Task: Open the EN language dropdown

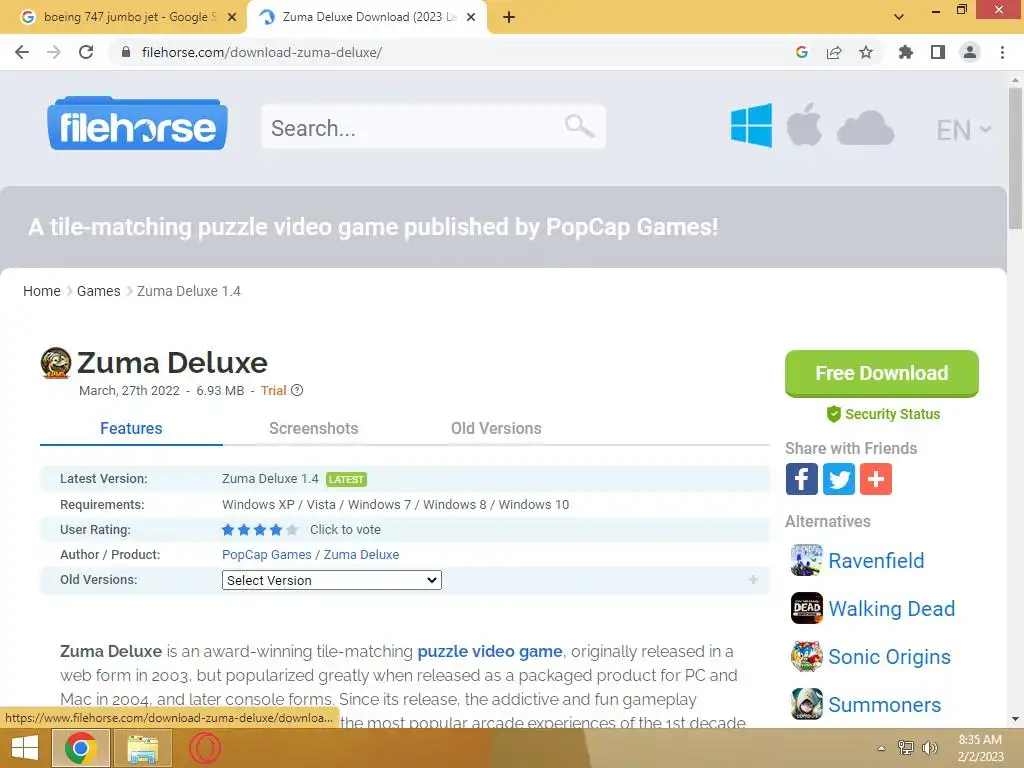Action: click(963, 130)
